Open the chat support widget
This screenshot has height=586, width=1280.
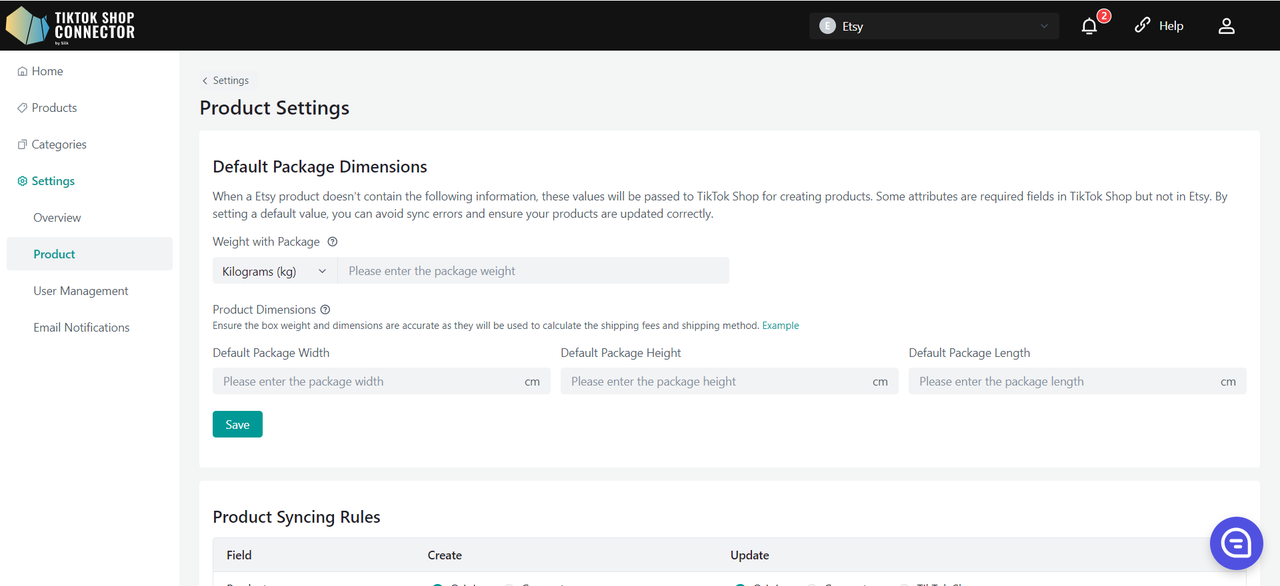click(1236, 543)
